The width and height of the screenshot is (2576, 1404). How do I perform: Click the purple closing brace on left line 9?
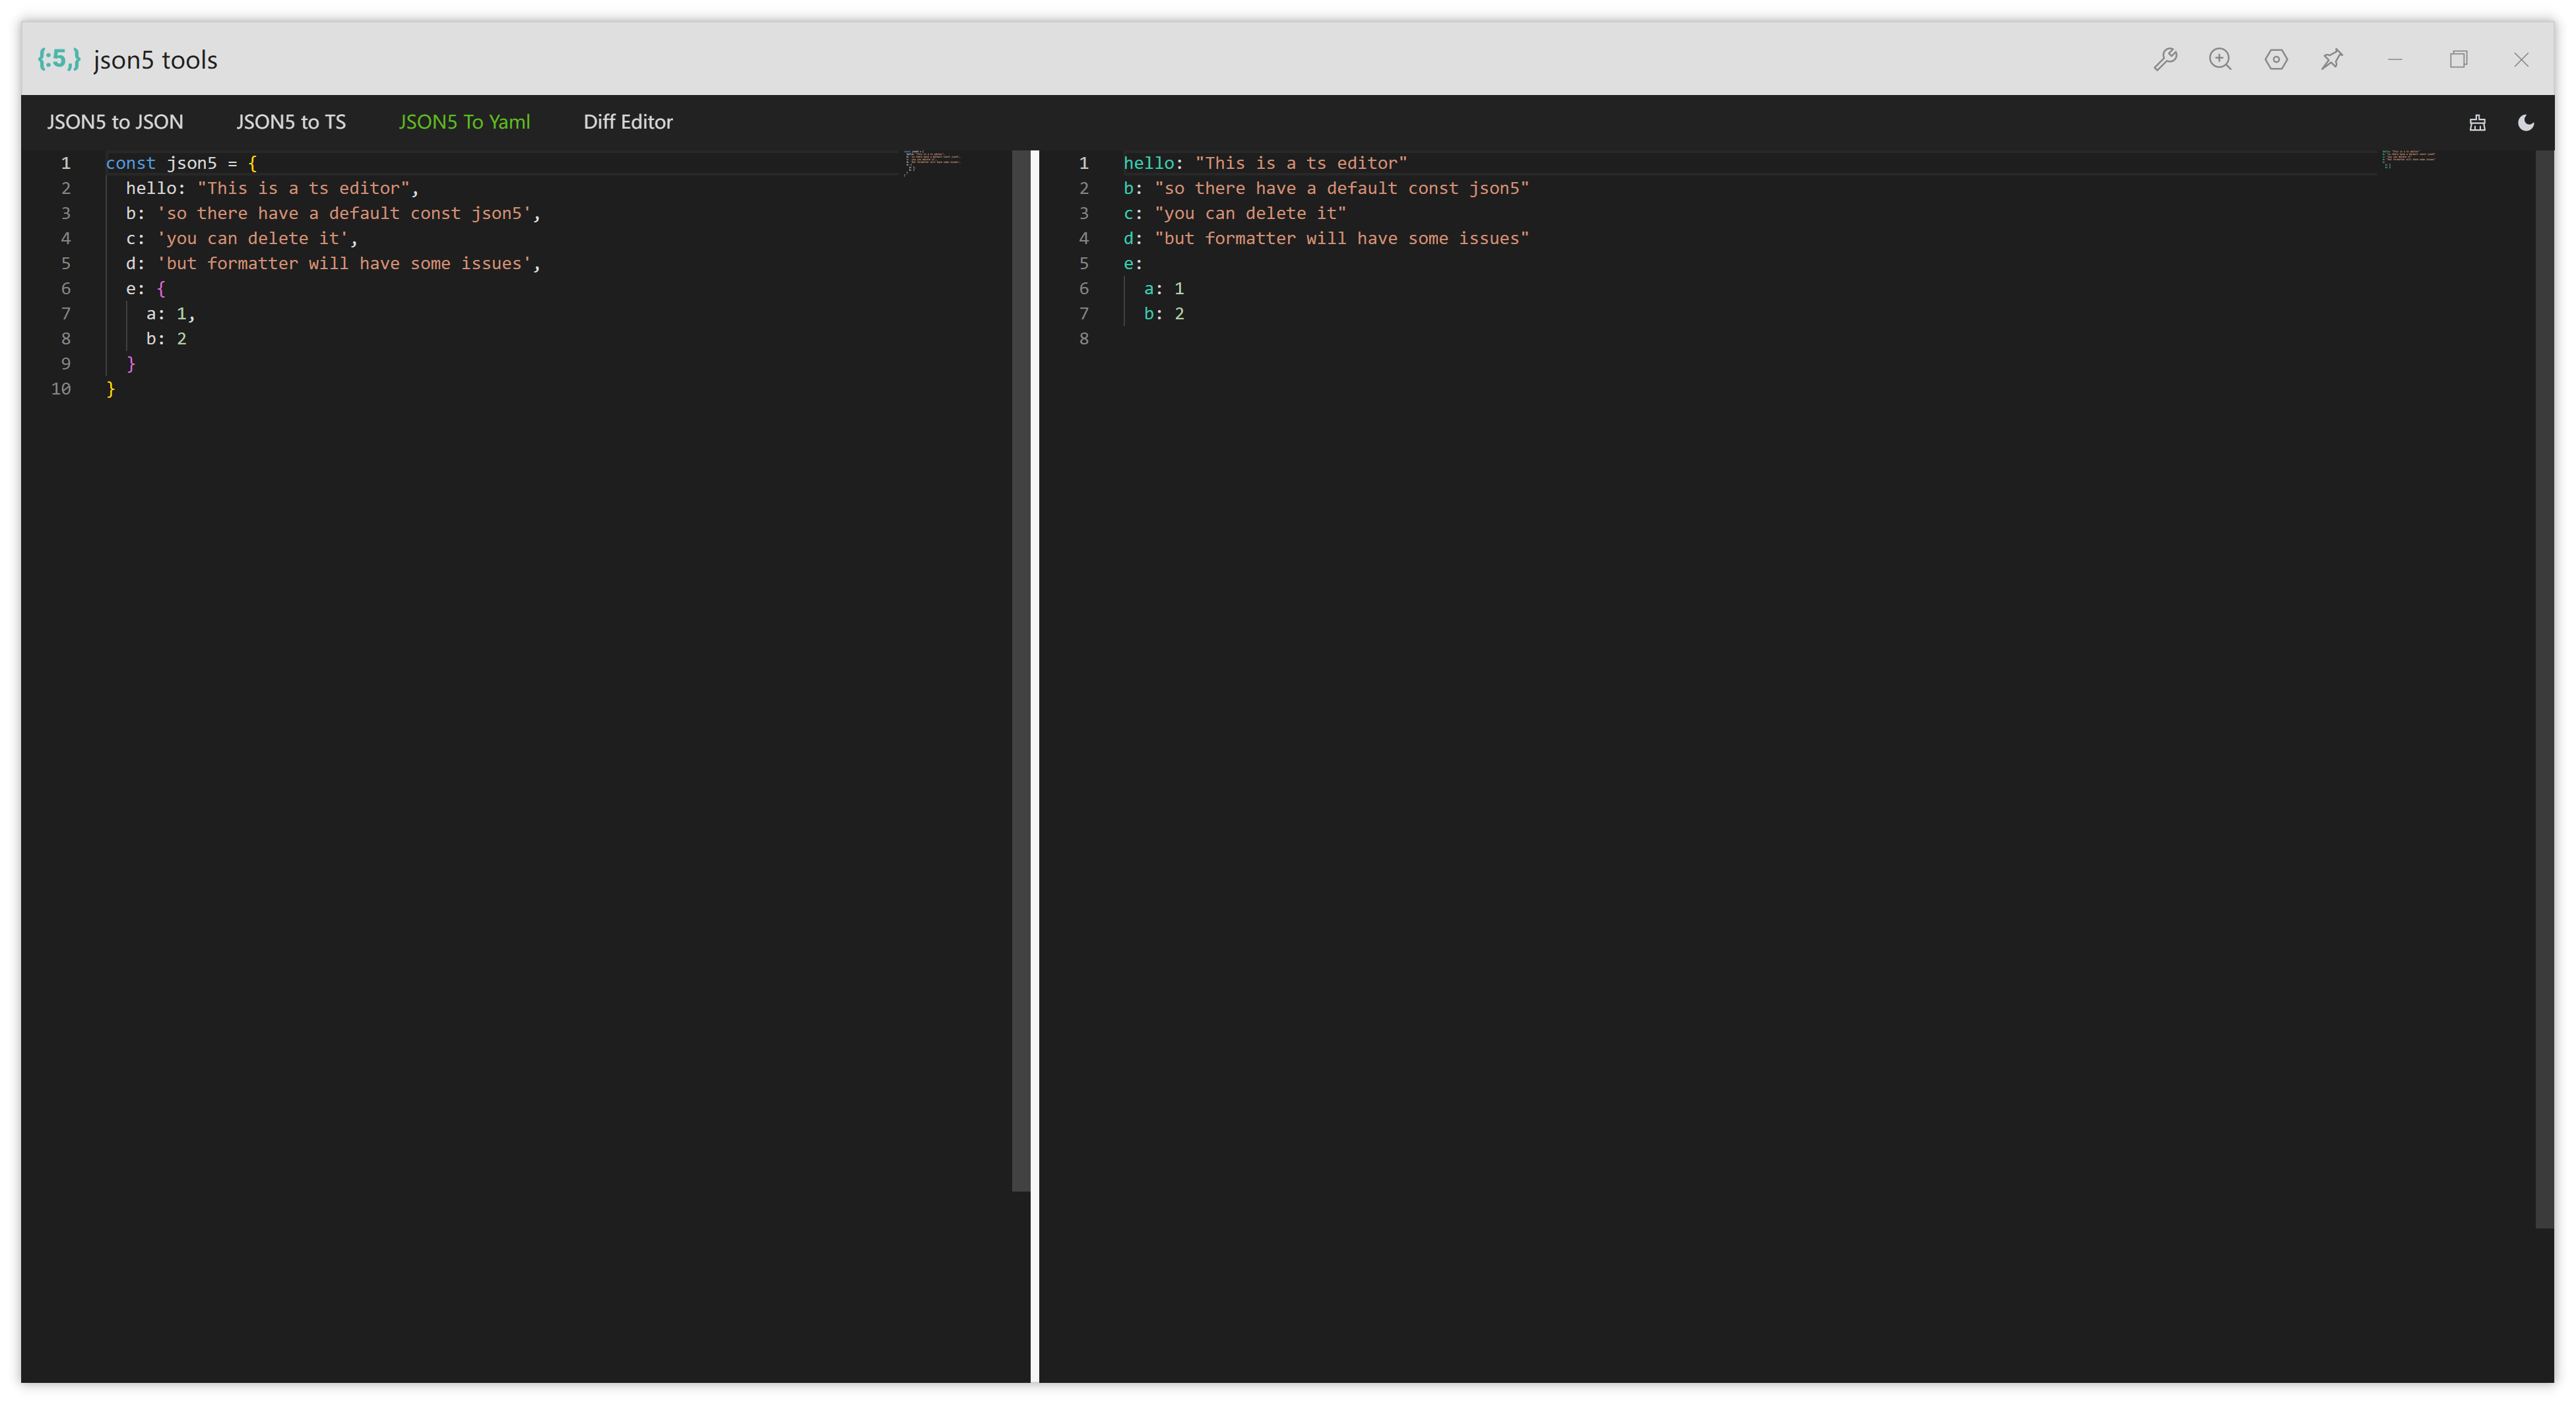pos(131,364)
